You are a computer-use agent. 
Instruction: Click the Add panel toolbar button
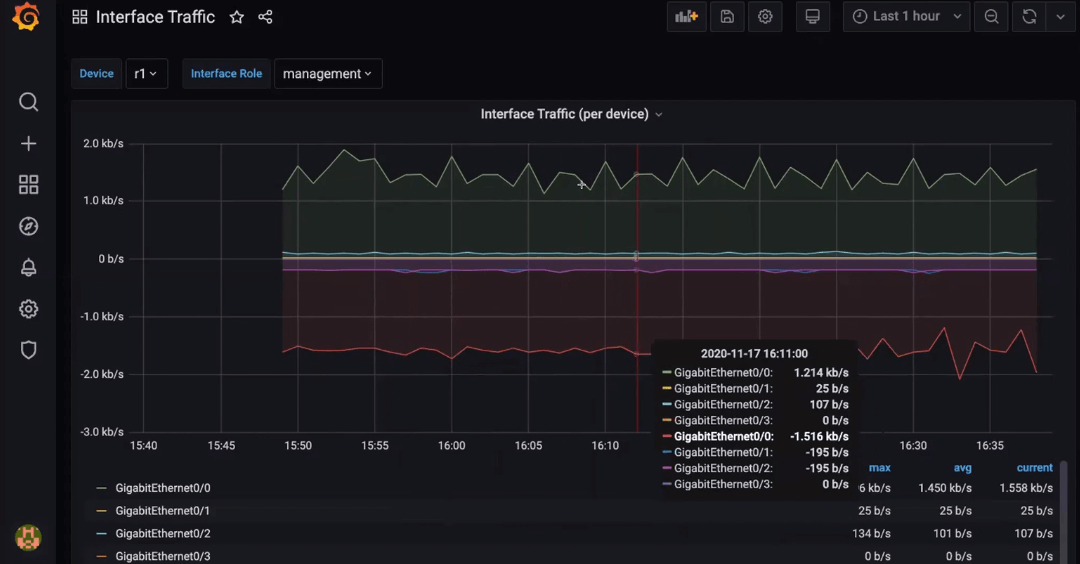[686, 17]
